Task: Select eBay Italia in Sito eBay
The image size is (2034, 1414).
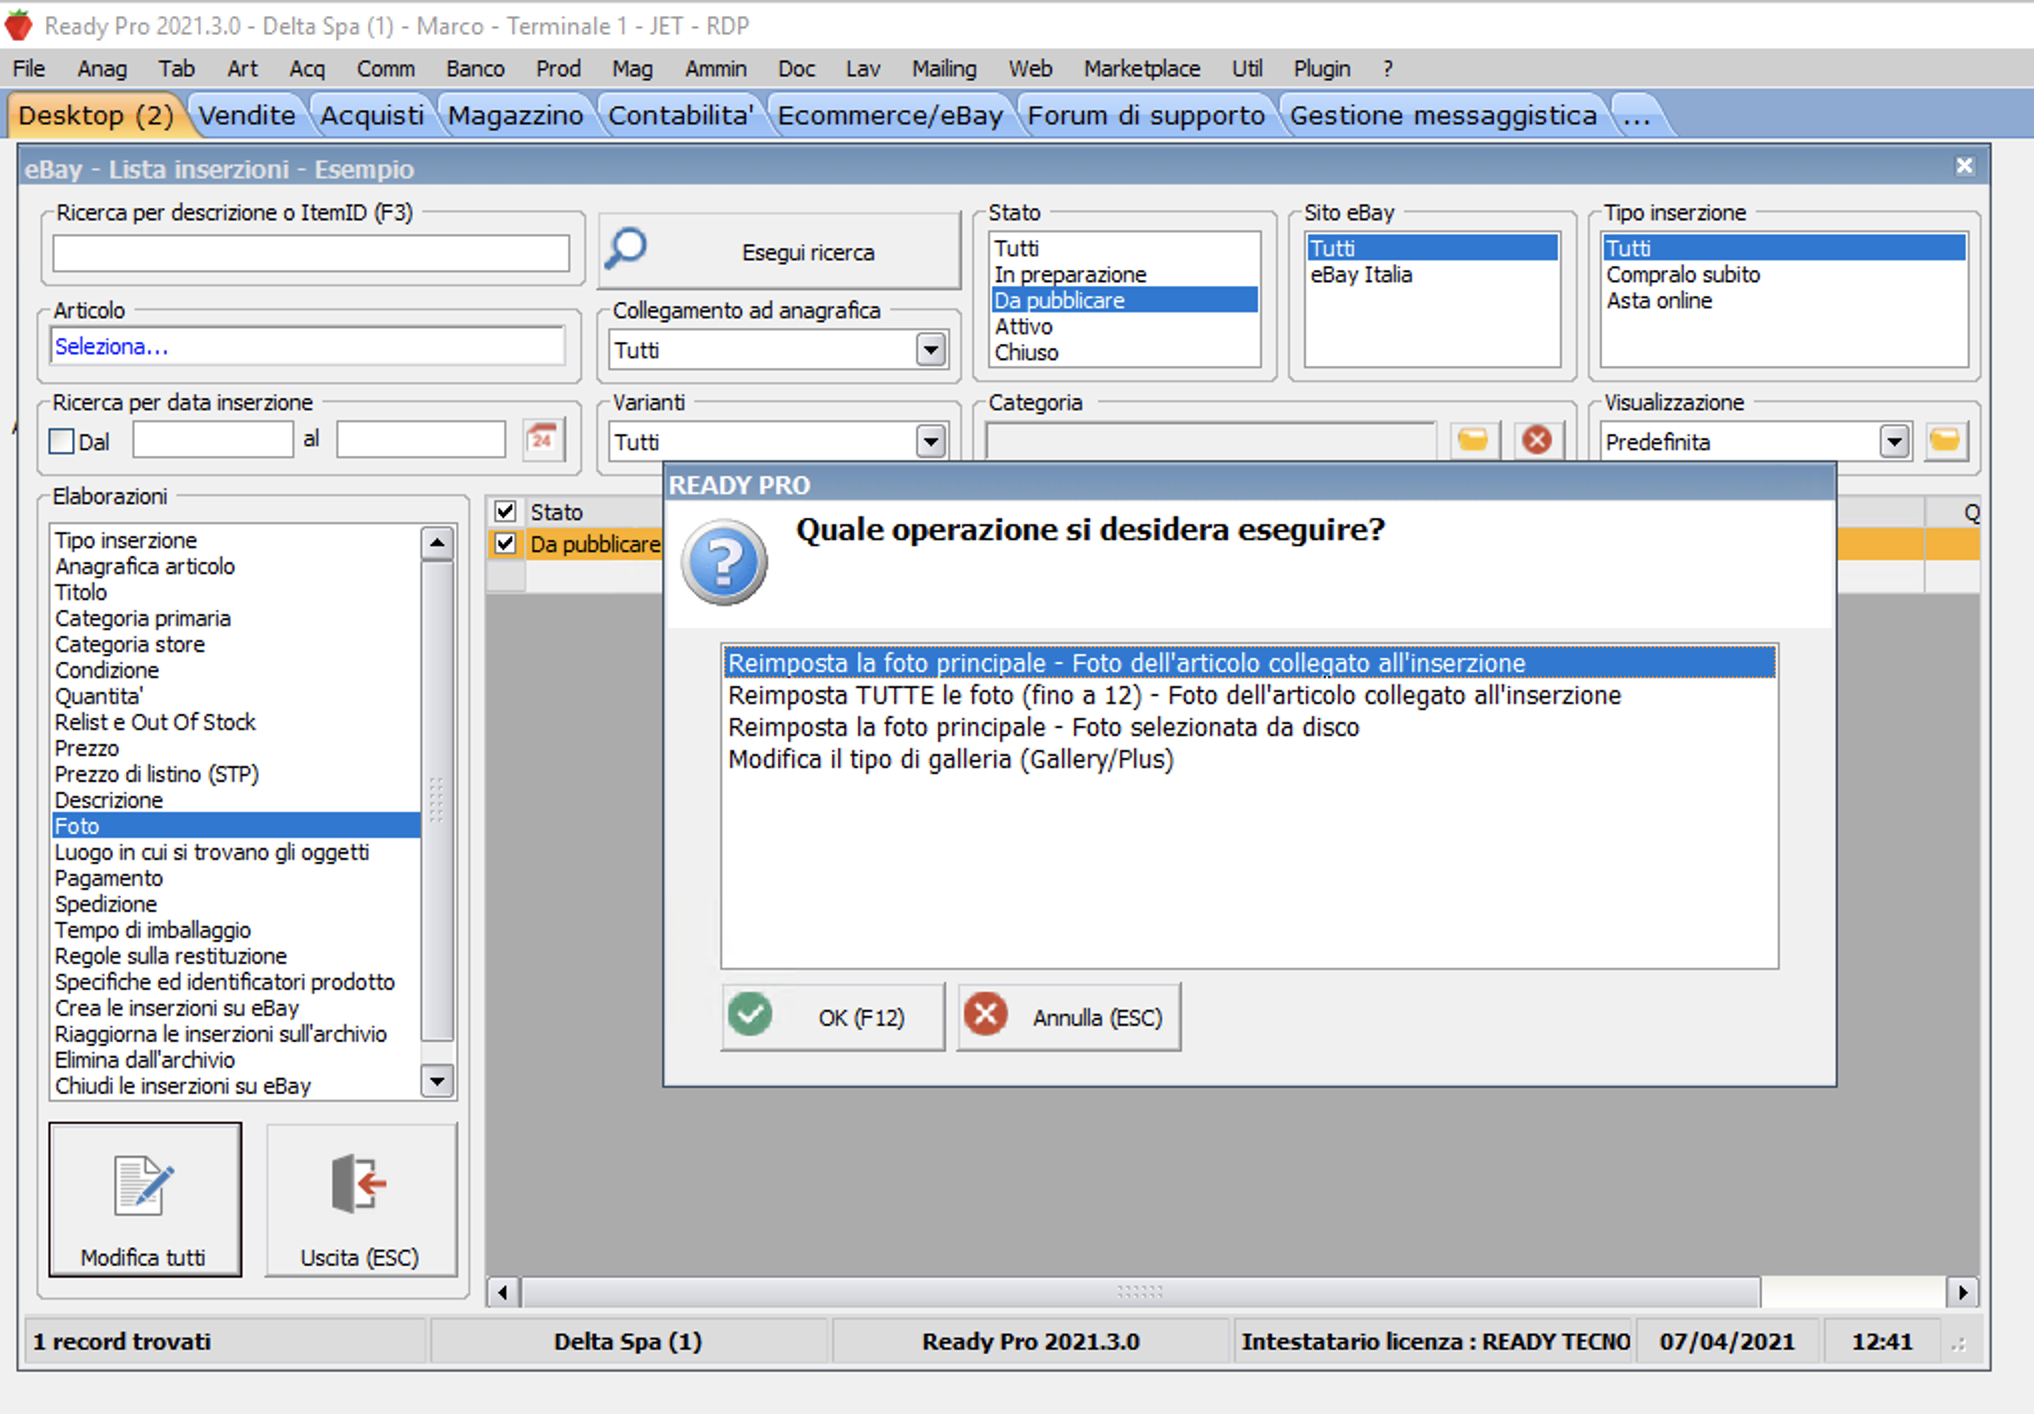Action: (1432, 274)
